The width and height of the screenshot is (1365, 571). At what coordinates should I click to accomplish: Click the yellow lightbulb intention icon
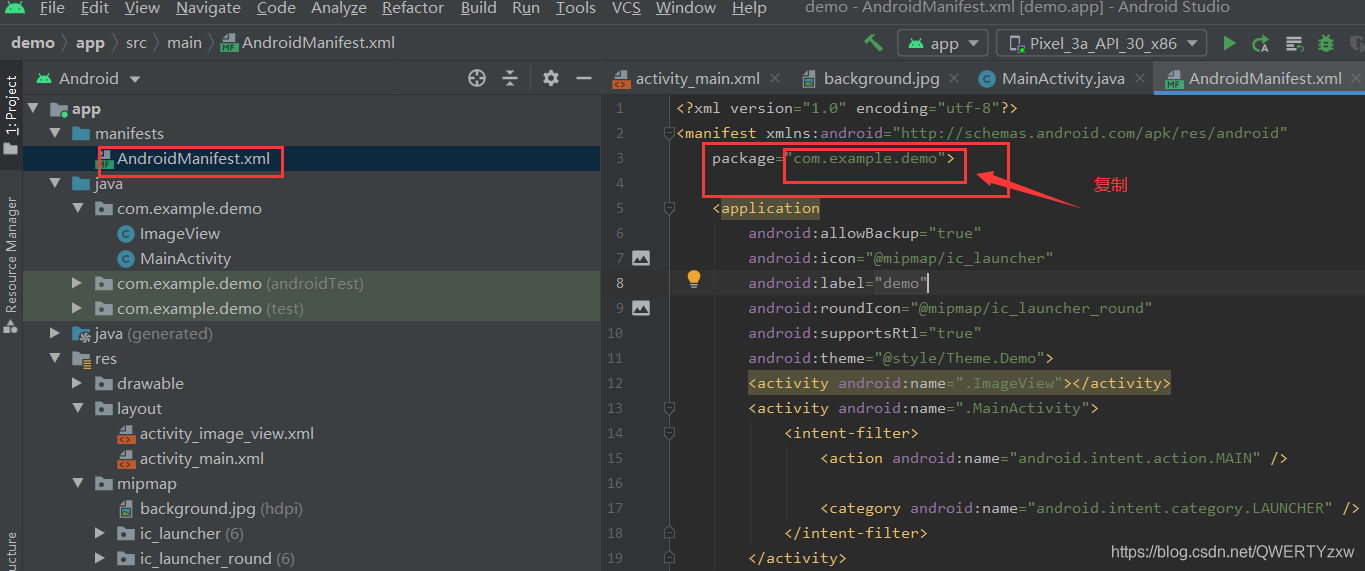pyautogui.click(x=694, y=279)
